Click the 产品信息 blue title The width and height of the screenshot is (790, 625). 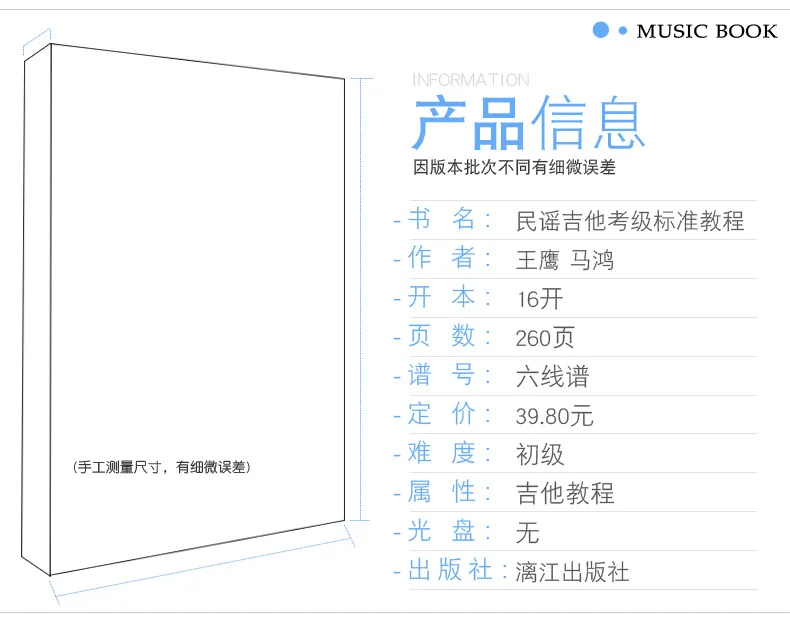(529, 123)
